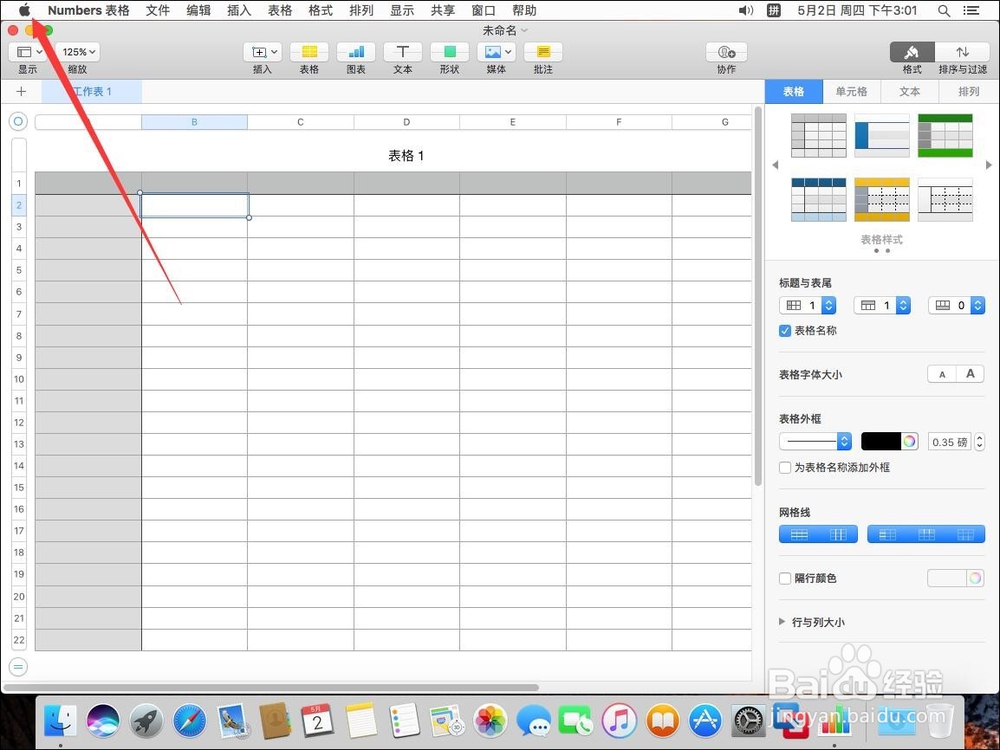The height and width of the screenshot is (750, 1000).
Task: Insert a new table with the 表格 toolbar icon
Action: click(308, 55)
